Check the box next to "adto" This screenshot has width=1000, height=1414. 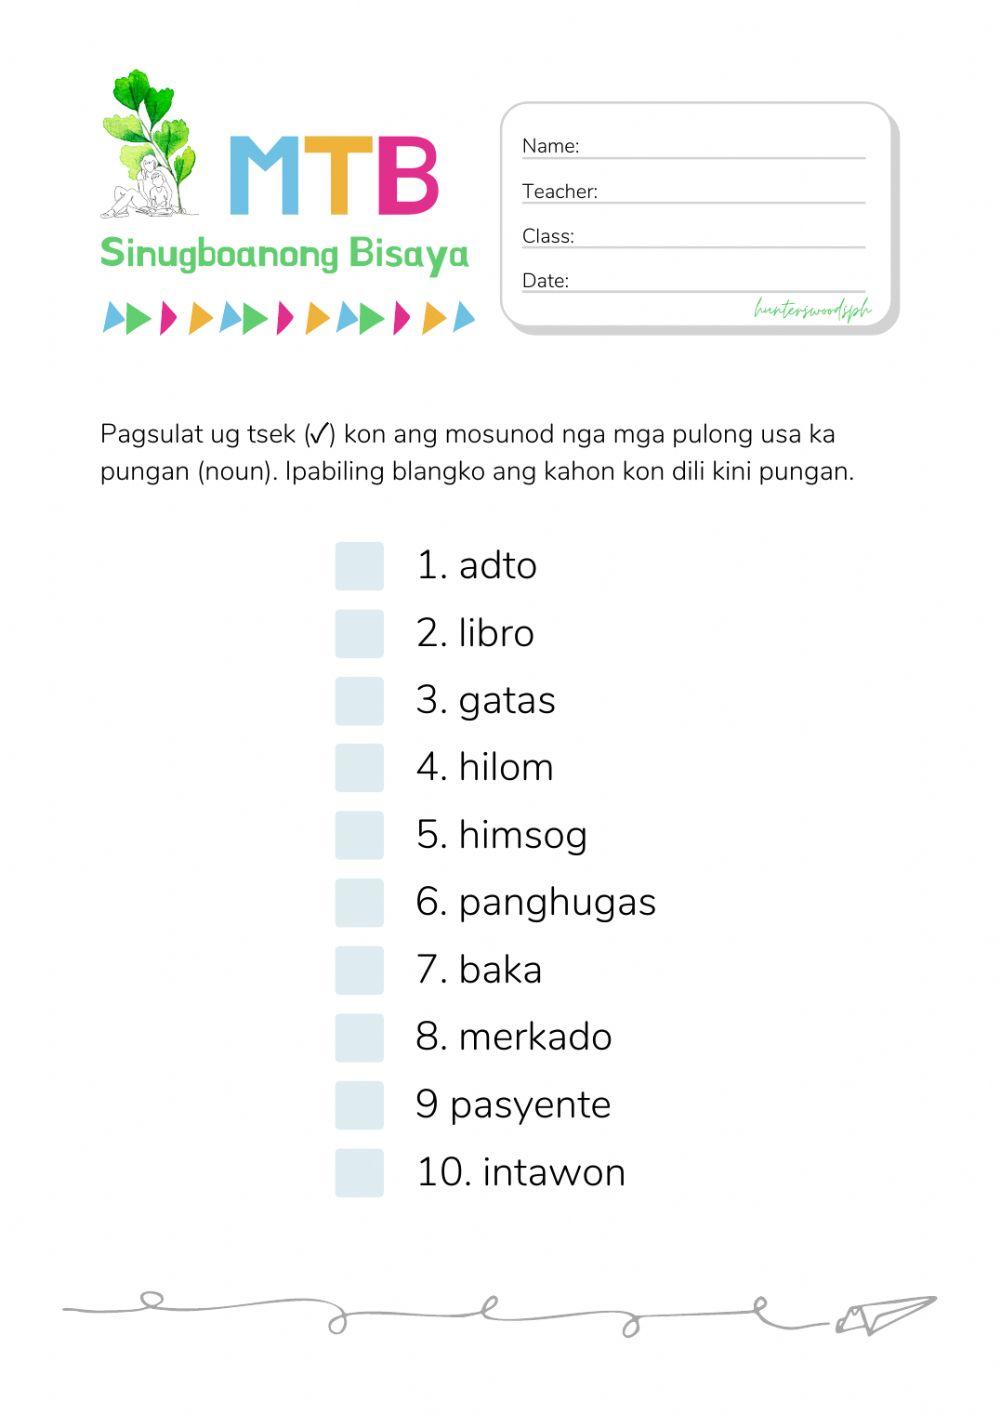(x=359, y=566)
